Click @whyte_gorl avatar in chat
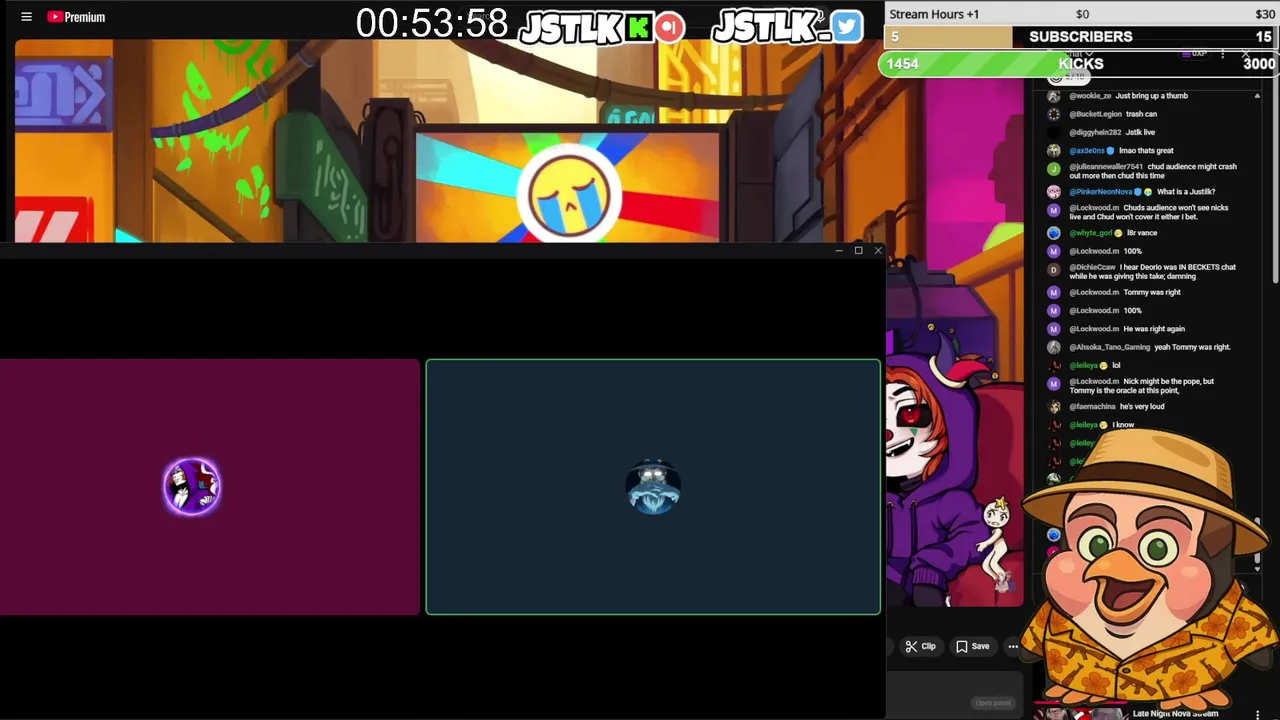The height and width of the screenshot is (720, 1280). coord(1053,233)
